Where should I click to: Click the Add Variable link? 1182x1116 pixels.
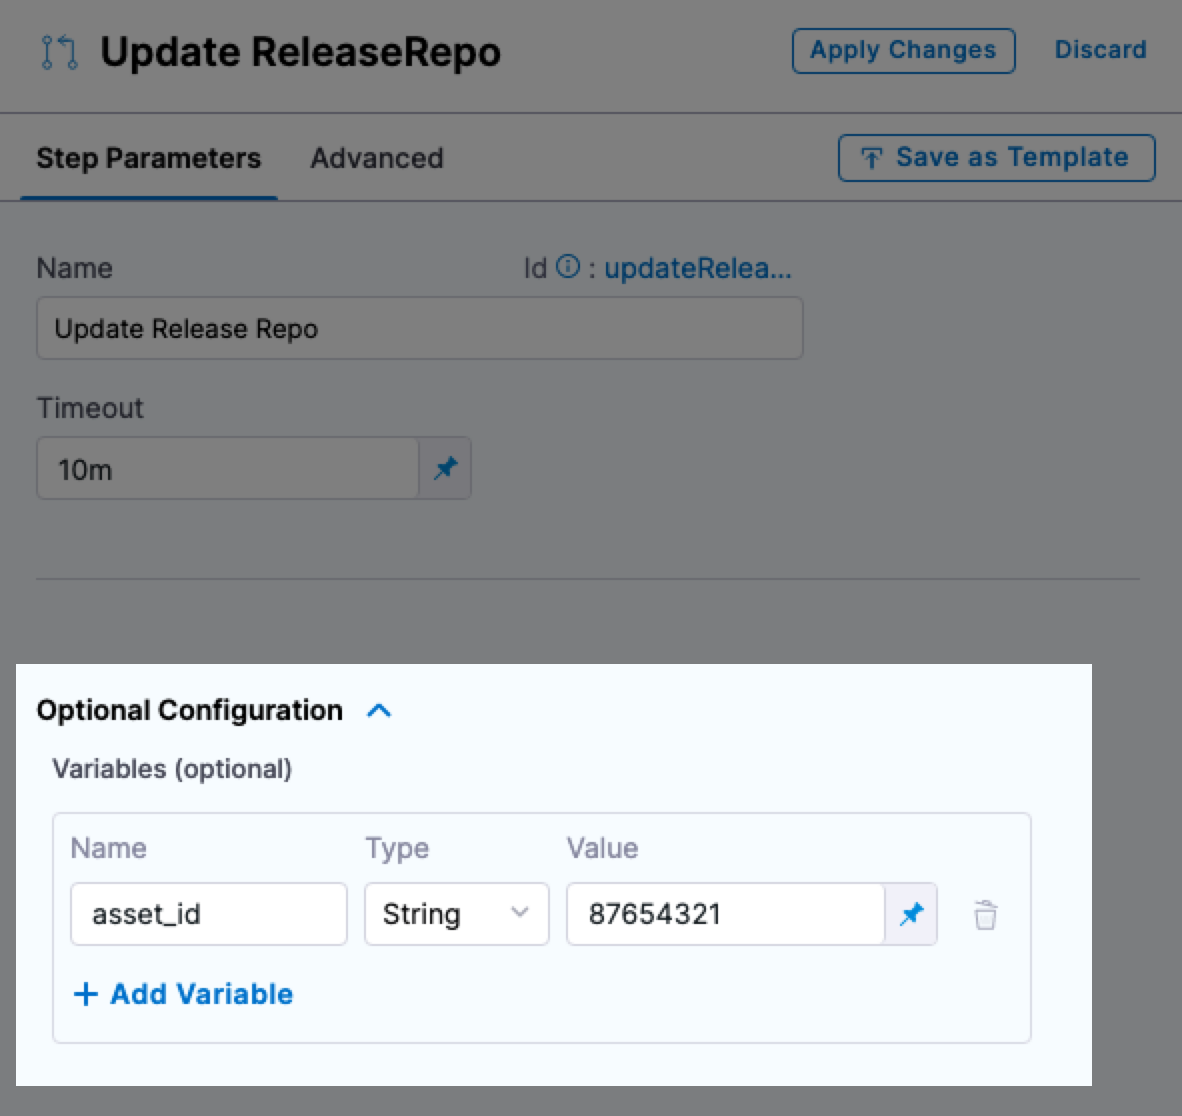click(200, 994)
